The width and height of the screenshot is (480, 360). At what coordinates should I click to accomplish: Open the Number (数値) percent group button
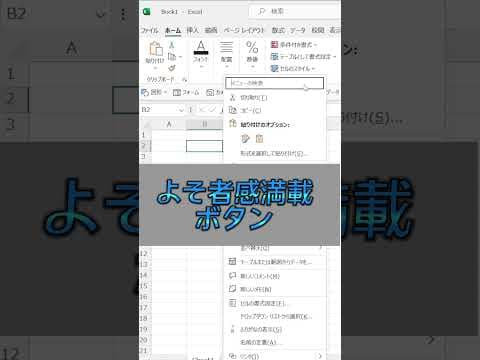click(x=252, y=54)
